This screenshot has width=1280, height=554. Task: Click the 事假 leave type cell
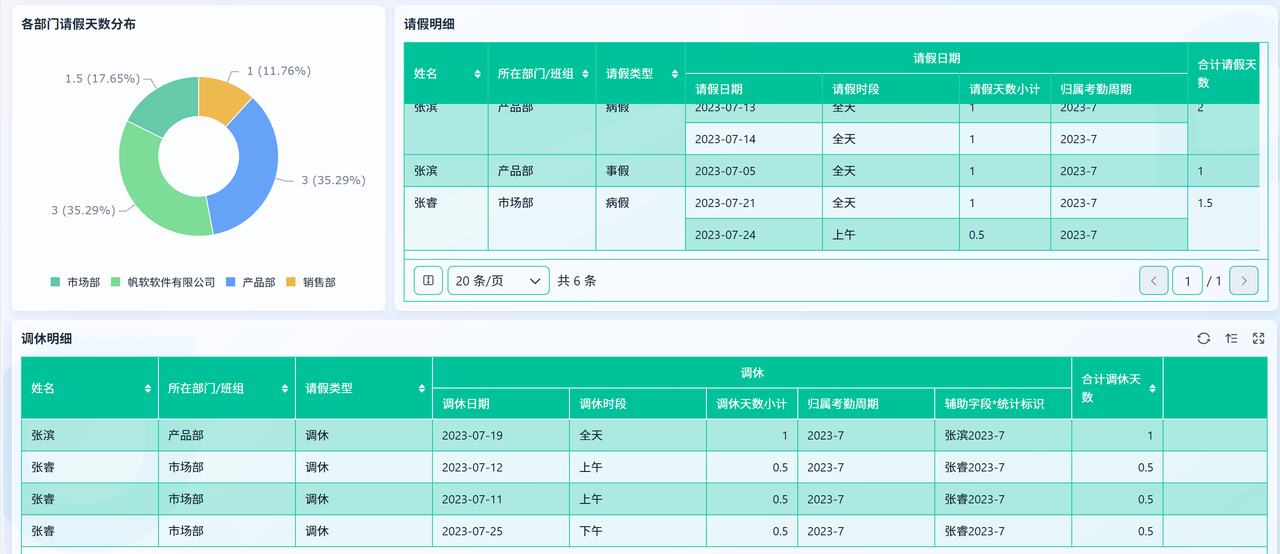click(641, 171)
